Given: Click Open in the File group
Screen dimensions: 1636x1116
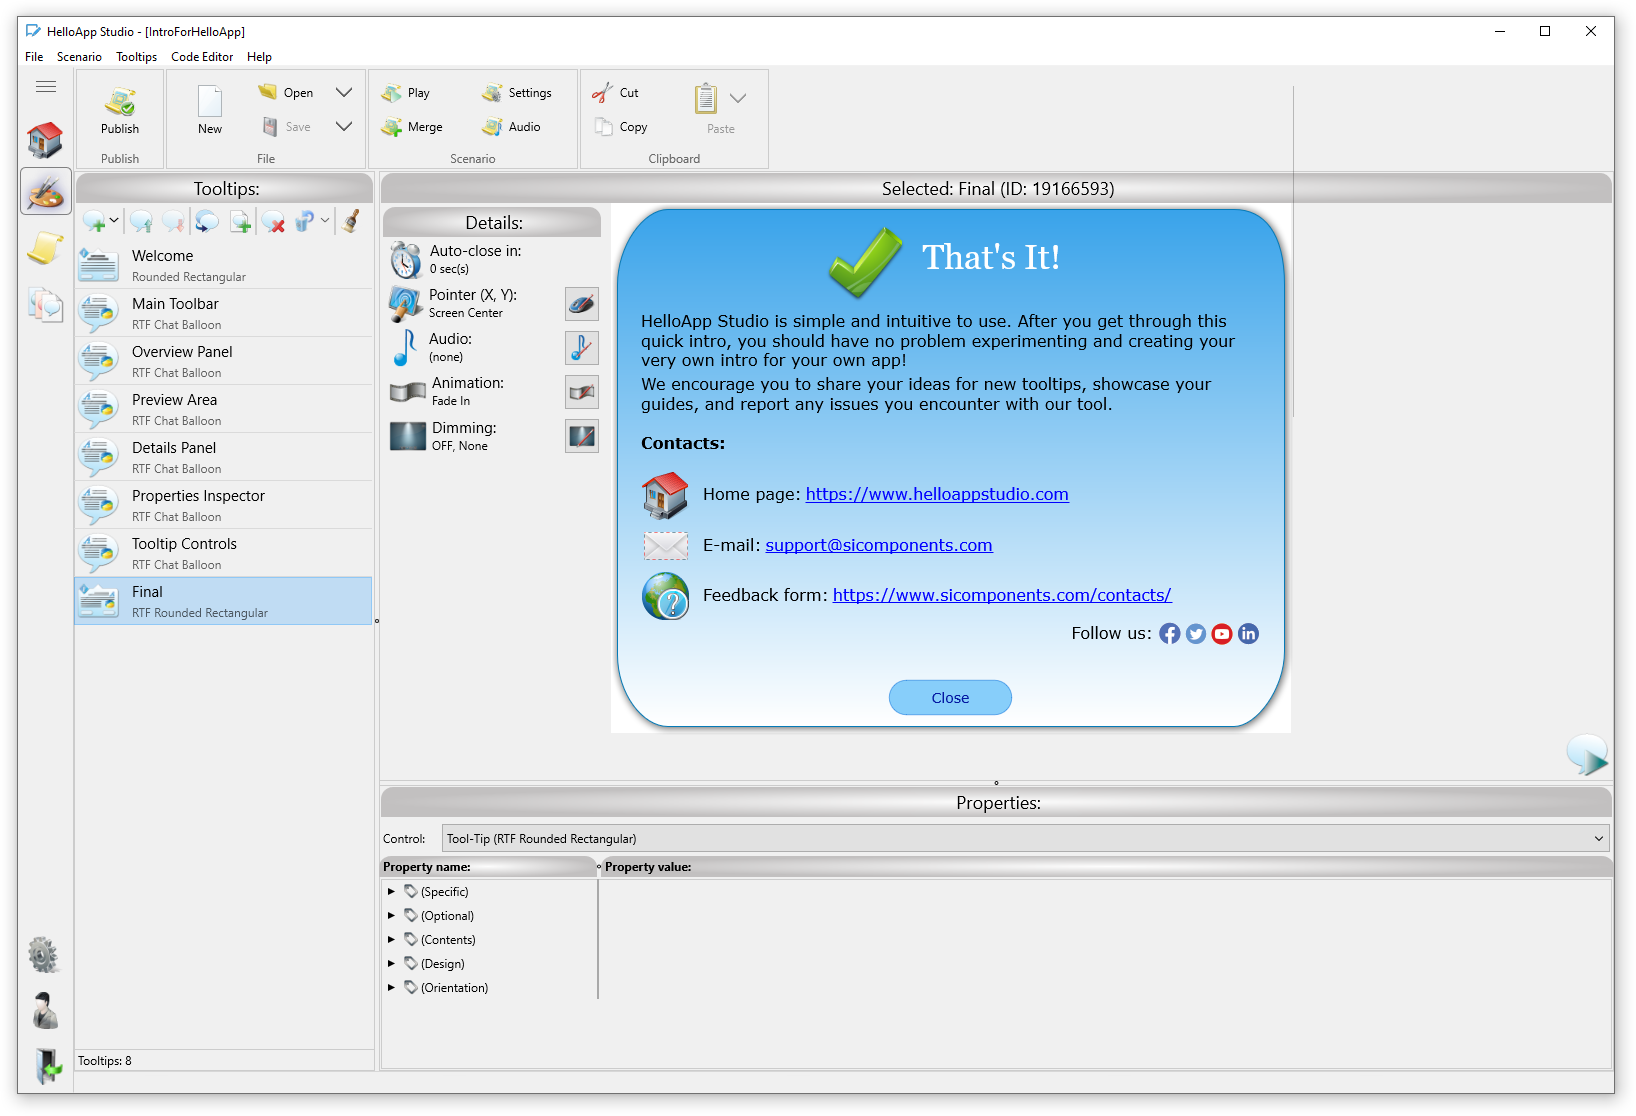Looking at the screenshot, I should point(286,92).
